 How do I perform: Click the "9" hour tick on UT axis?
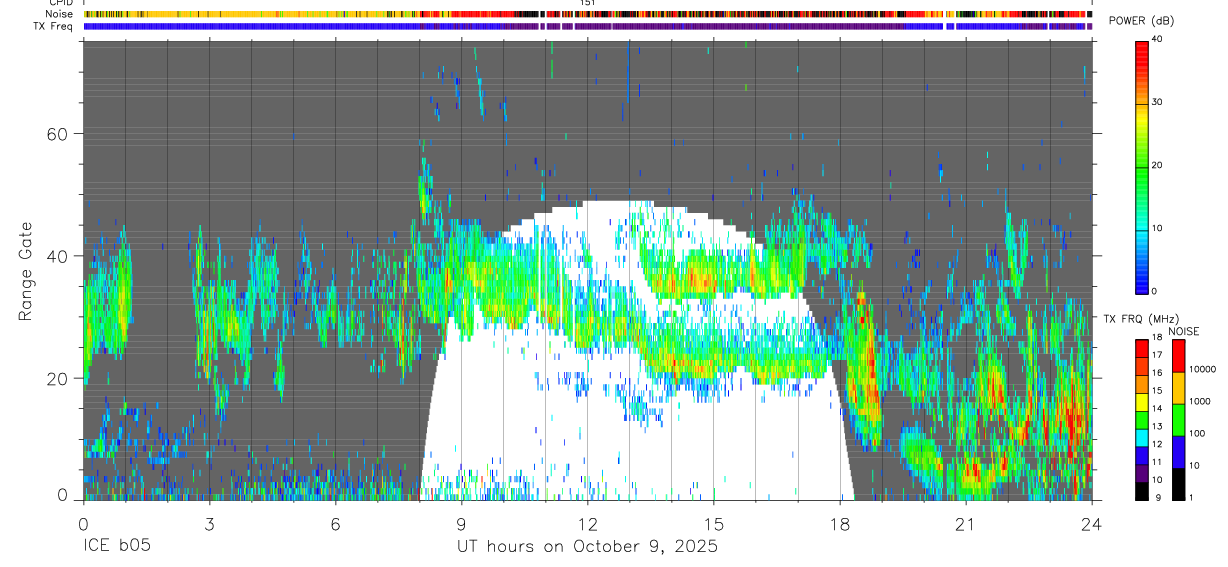pos(461,523)
